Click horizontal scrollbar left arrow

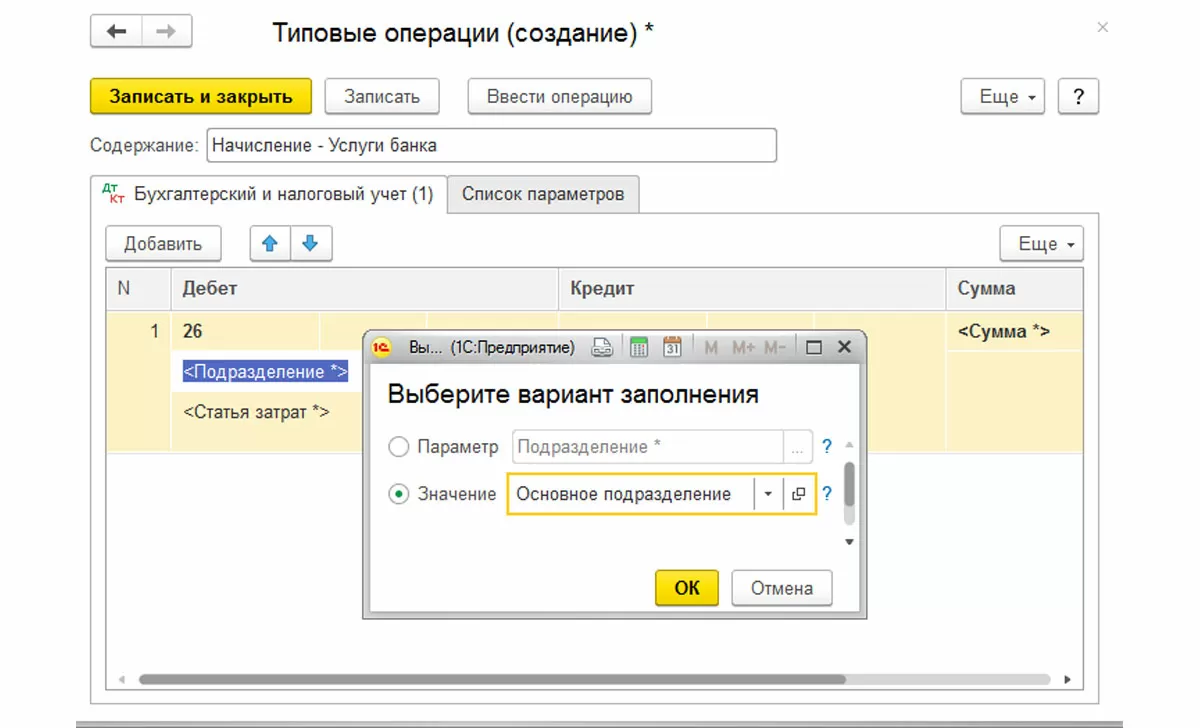122,679
